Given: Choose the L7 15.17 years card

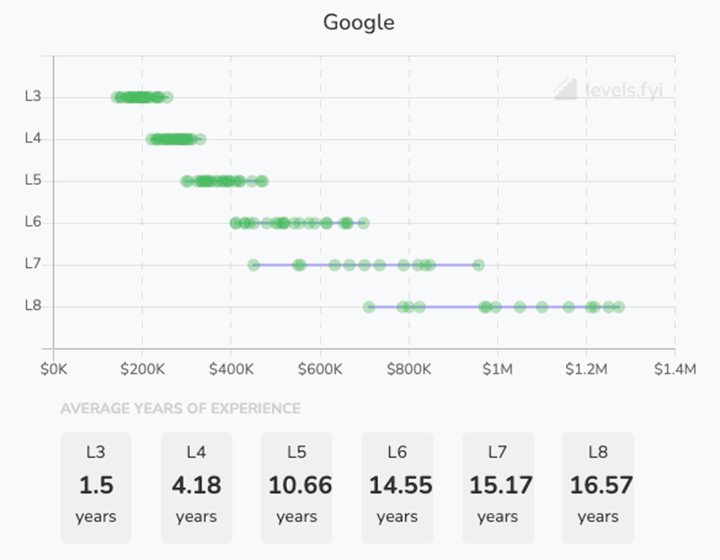Looking at the screenshot, I should pos(497,487).
